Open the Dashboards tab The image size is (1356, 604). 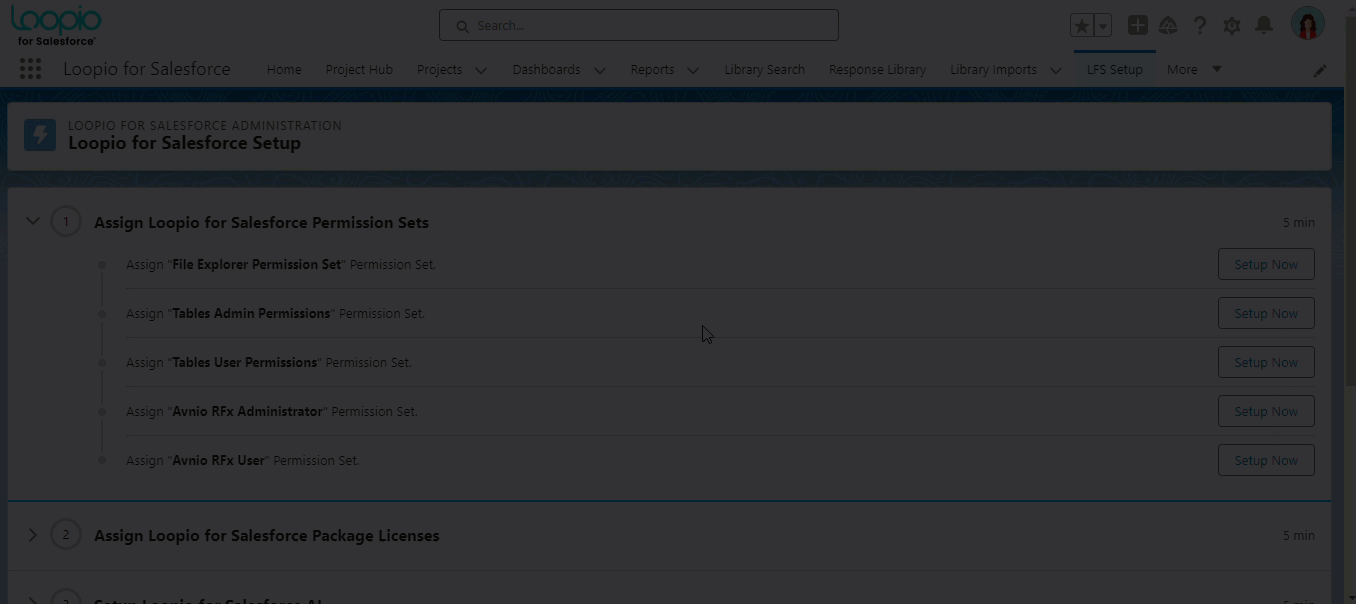click(546, 70)
